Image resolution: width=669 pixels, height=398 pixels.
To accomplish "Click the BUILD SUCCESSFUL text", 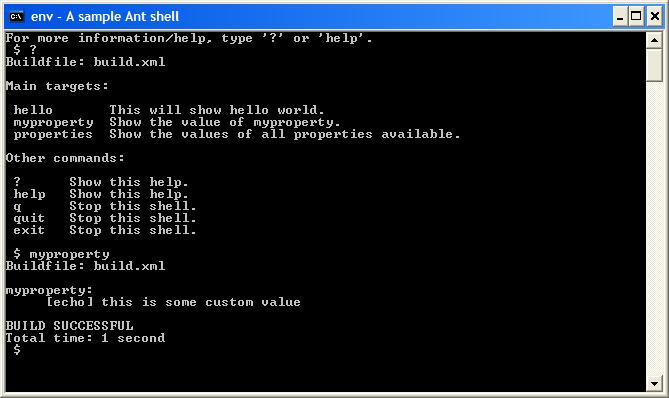I will 70,326.
